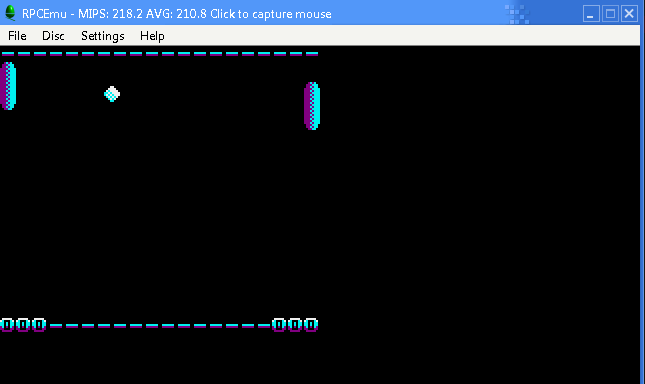Open the Disc menu
This screenshot has width=645, height=384.
(x=53, y=36)
